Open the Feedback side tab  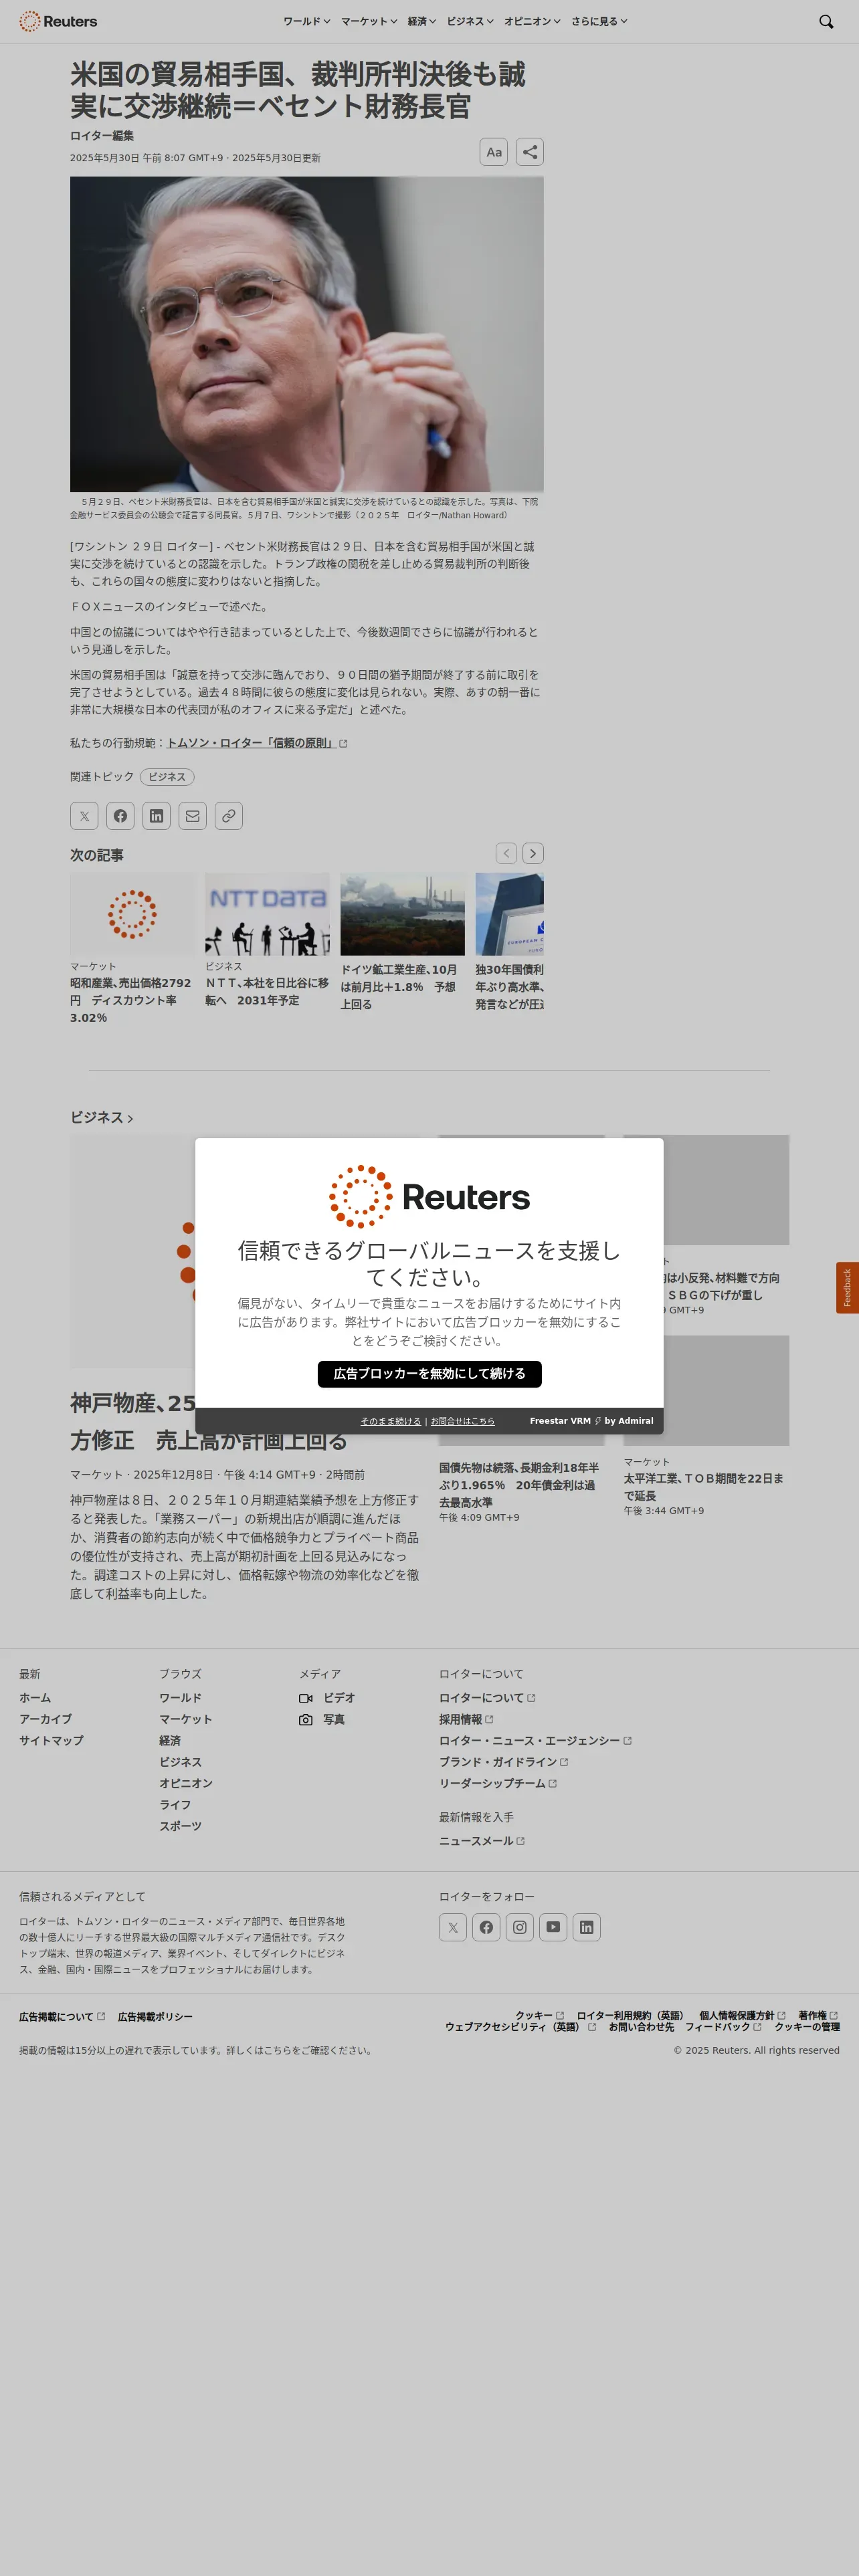pos(847,1287)
